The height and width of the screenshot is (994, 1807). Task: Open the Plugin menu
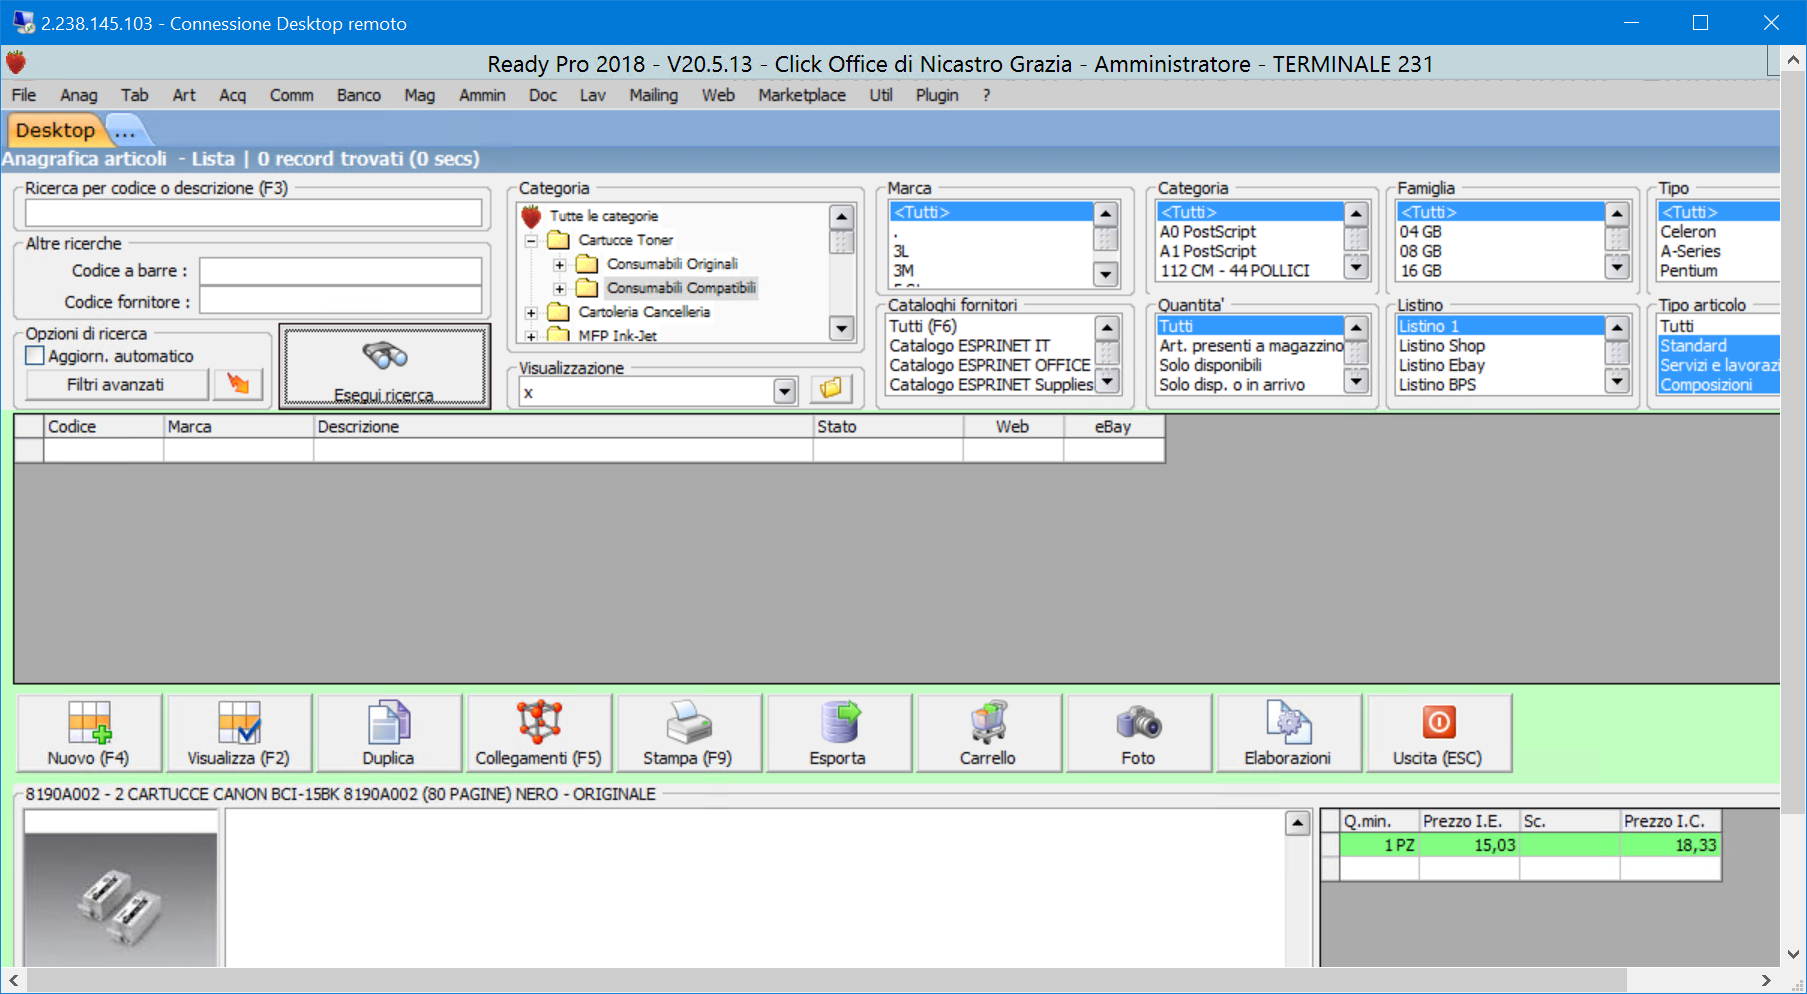tap(937, 95)
